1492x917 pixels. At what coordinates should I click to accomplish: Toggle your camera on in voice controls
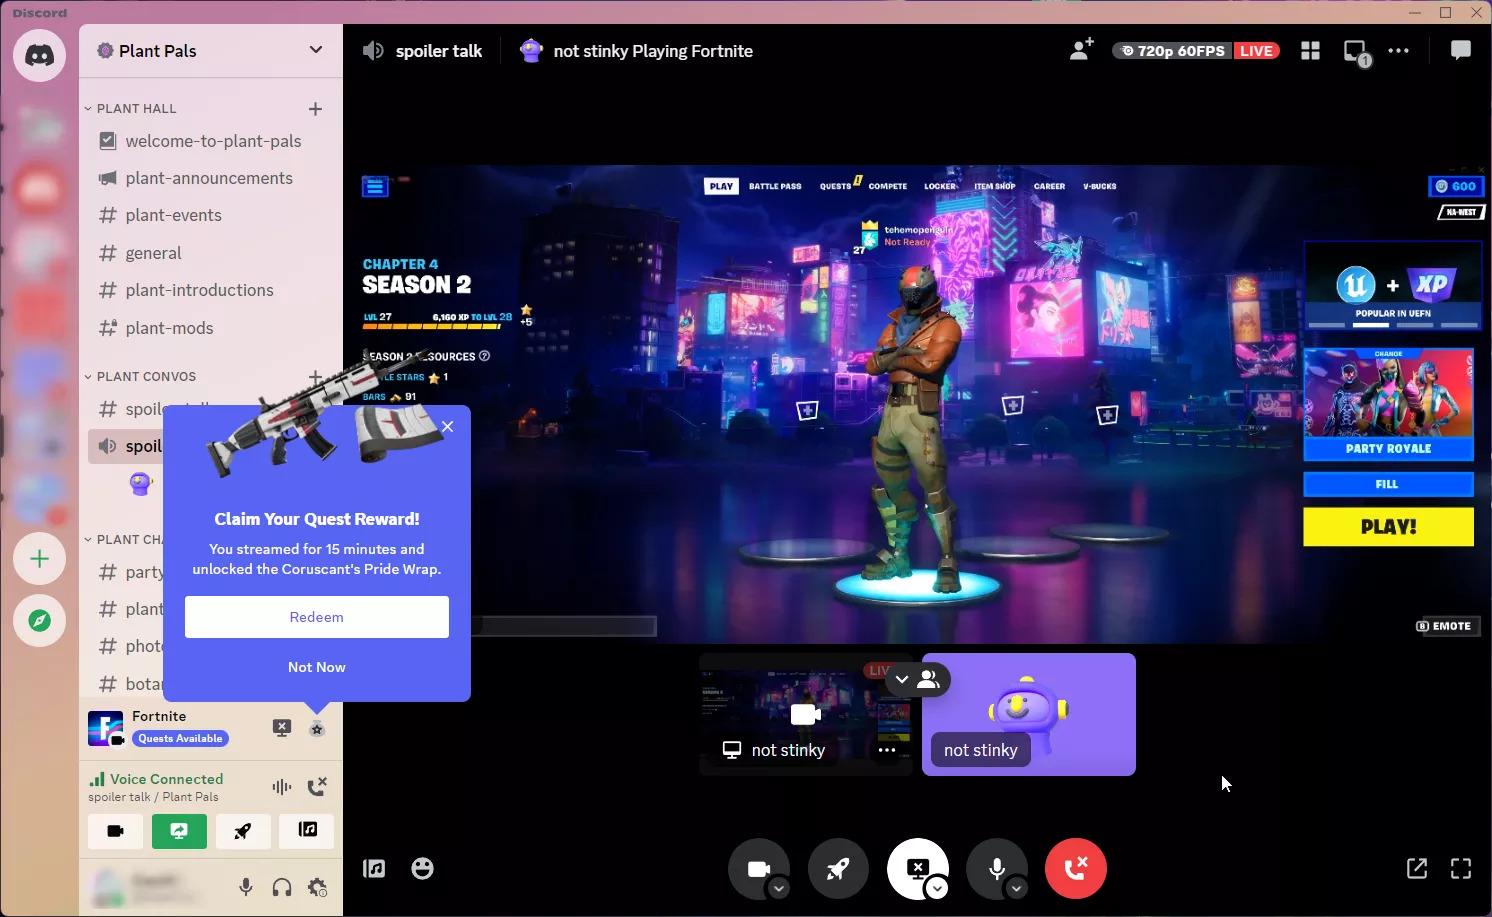click(x=759, y=868)
